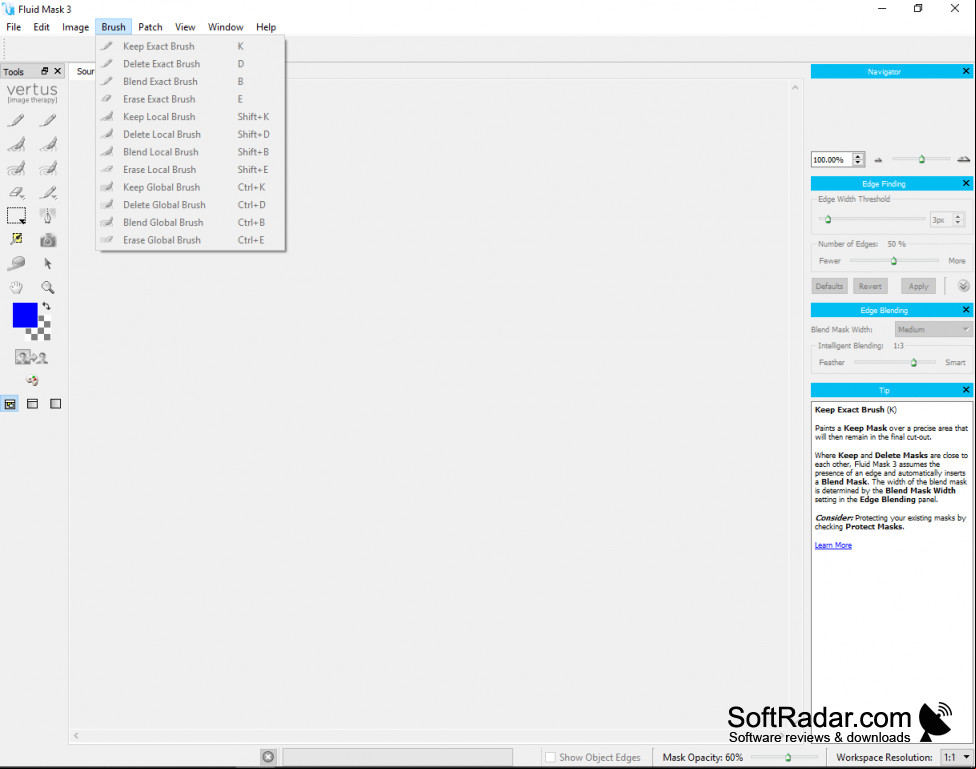Select the yellow color sampler tool

pyautogui.click(x=16, y=239)
